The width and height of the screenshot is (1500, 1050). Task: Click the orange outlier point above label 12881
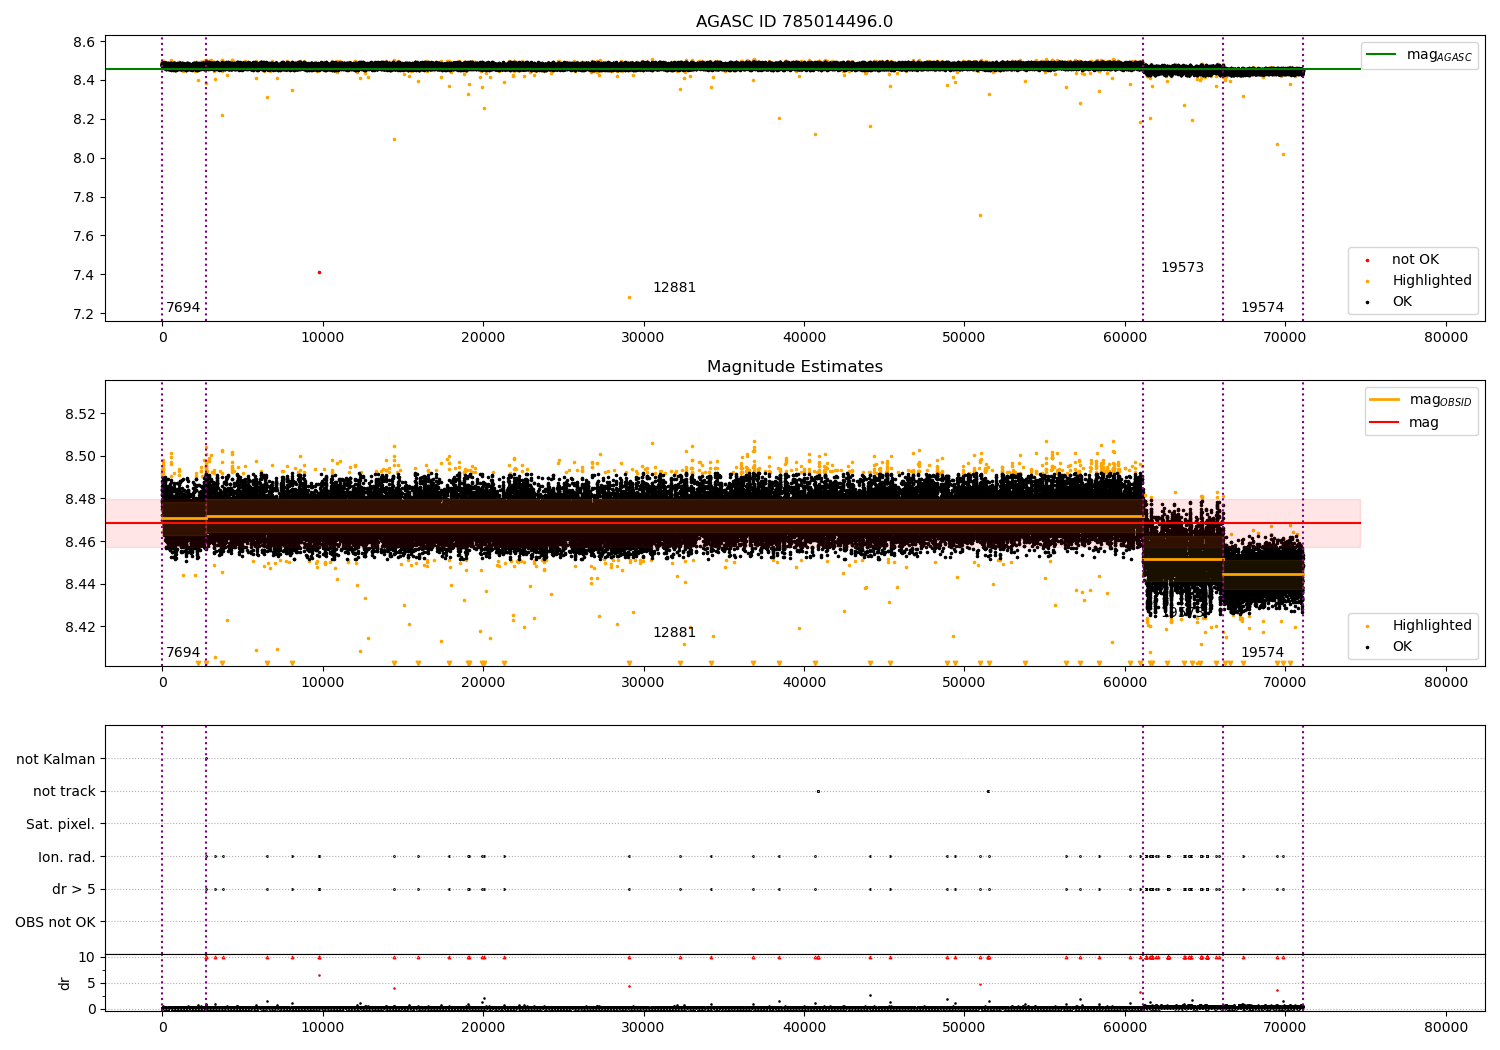[x=629, y=297]
